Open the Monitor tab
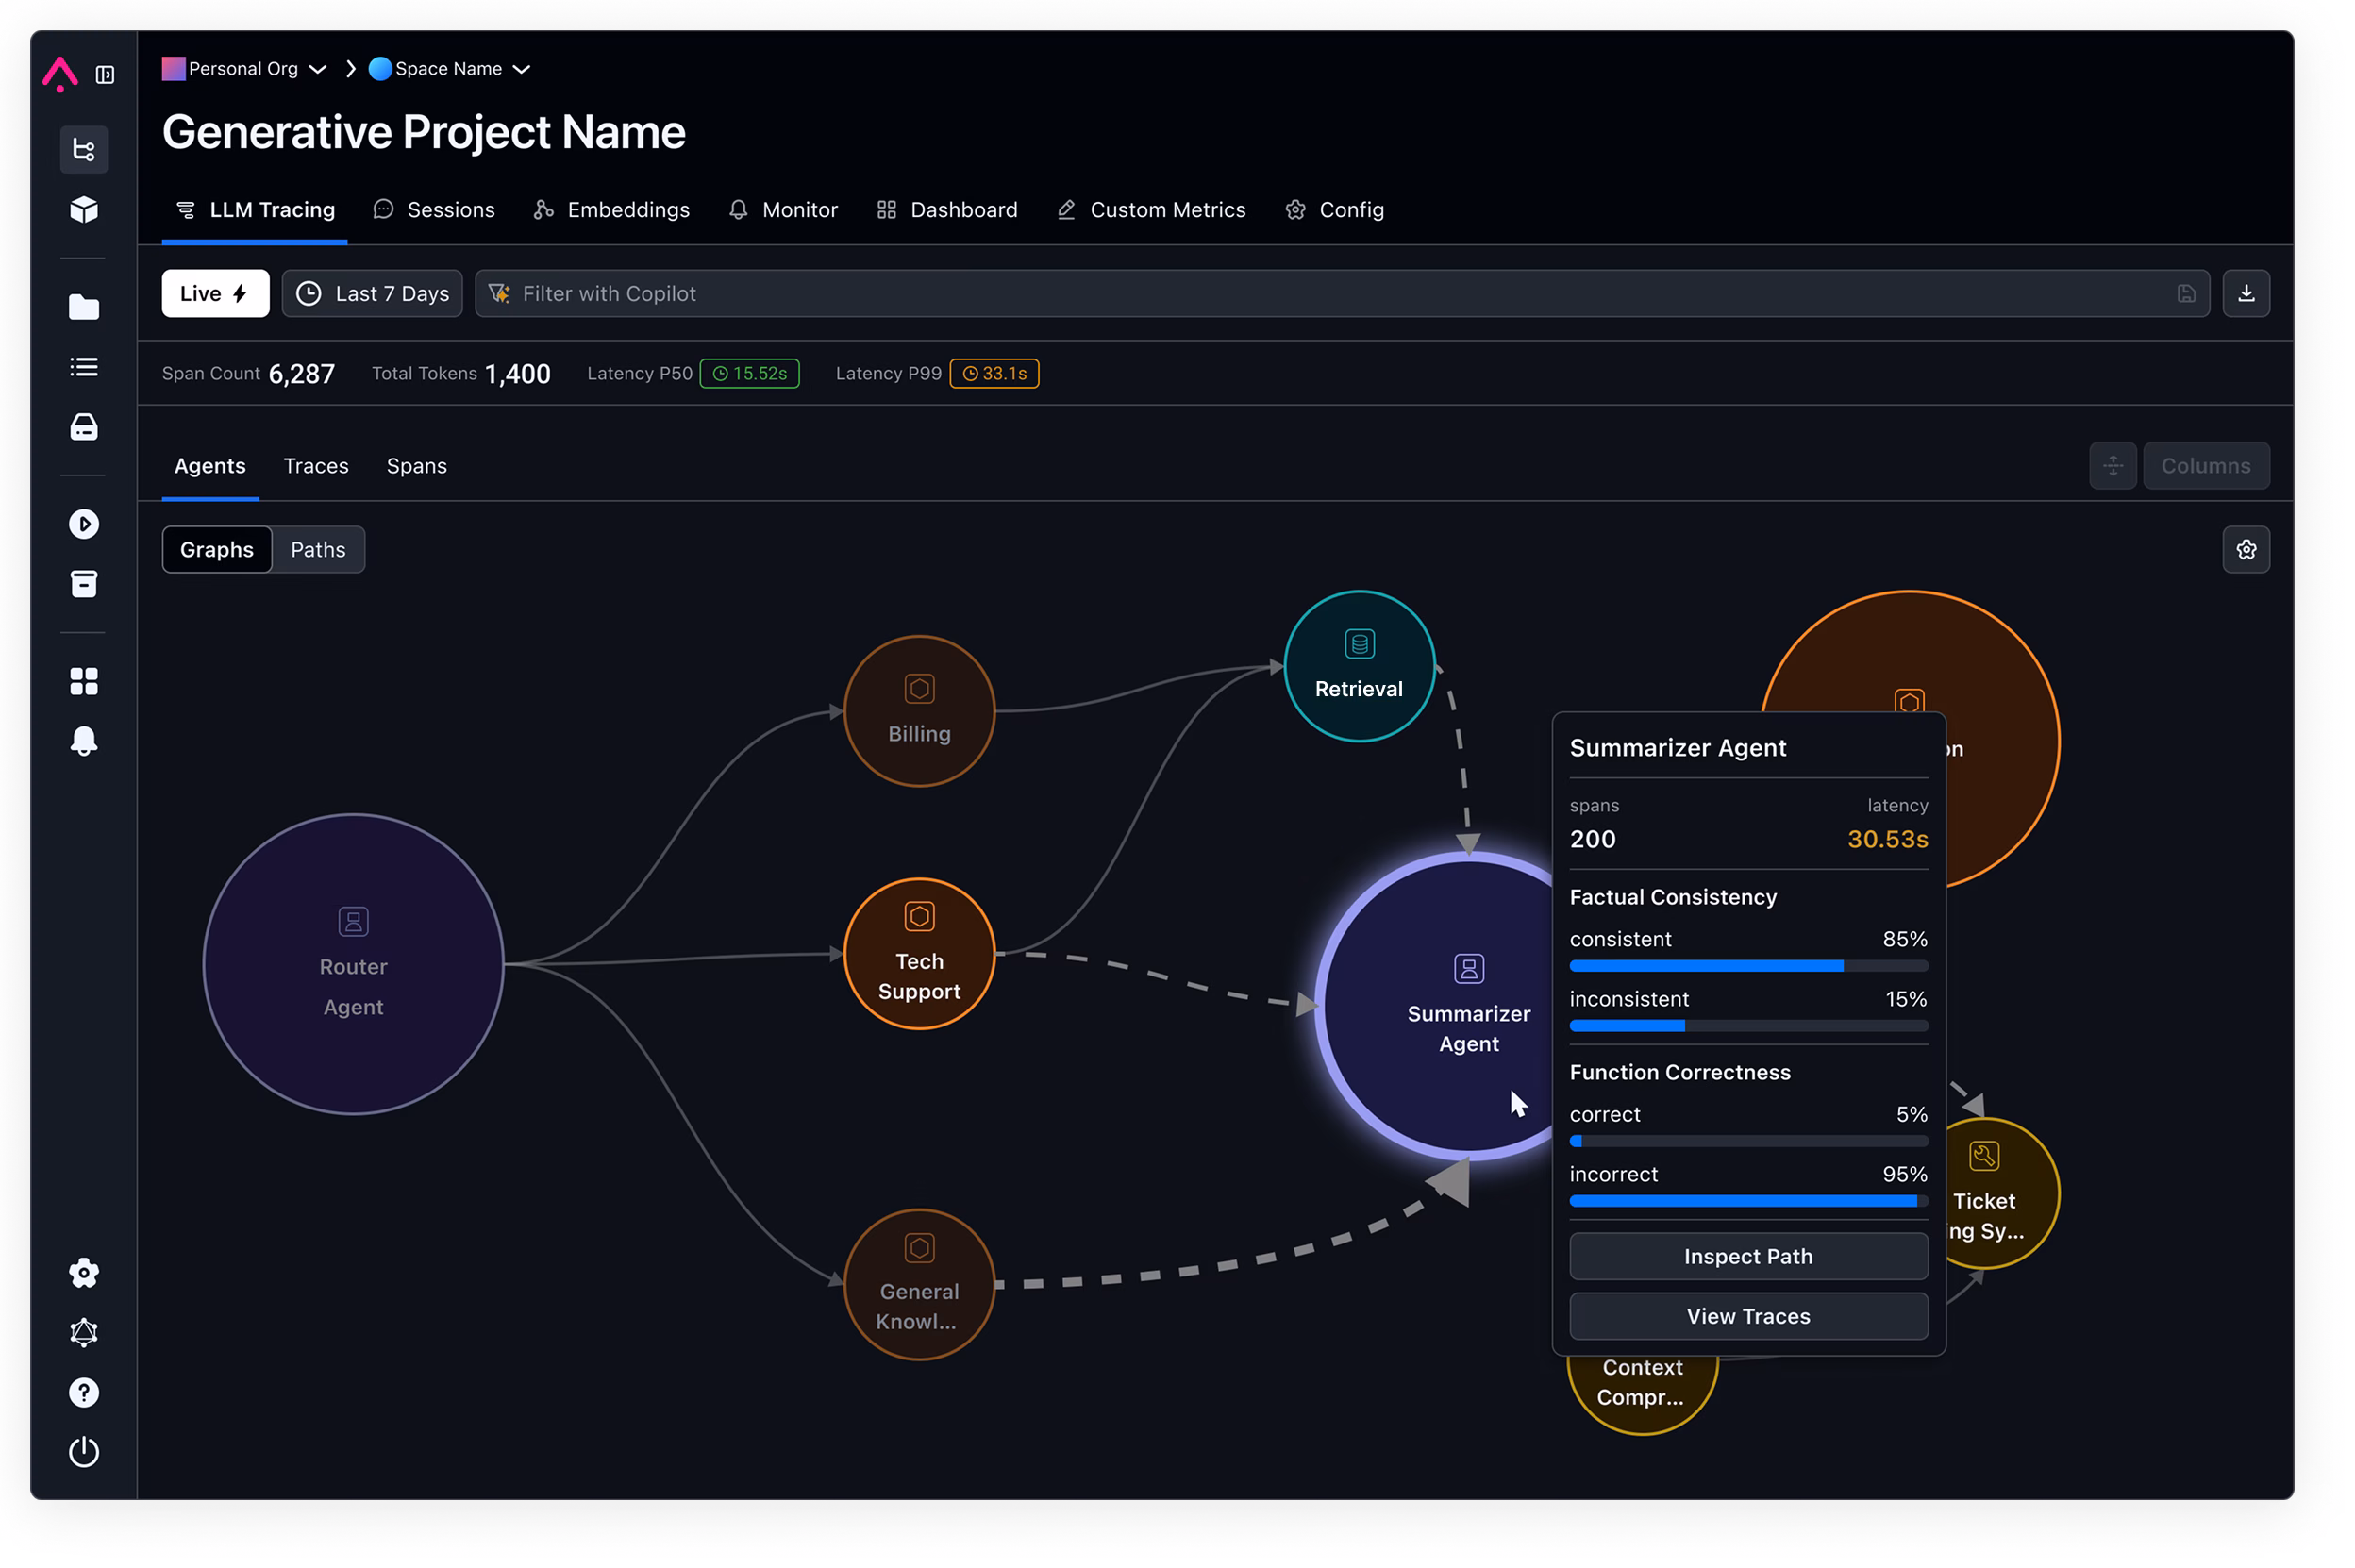The image size is (2355, 1568). [x=784, y=210]
